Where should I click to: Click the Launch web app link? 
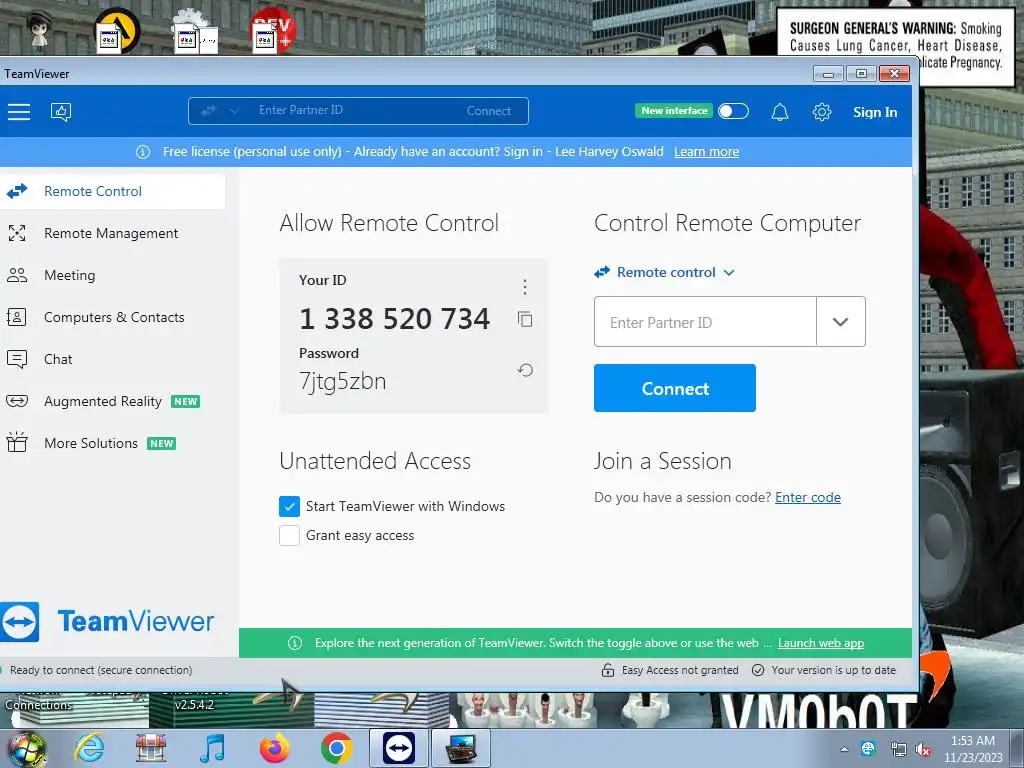(821, 643)
